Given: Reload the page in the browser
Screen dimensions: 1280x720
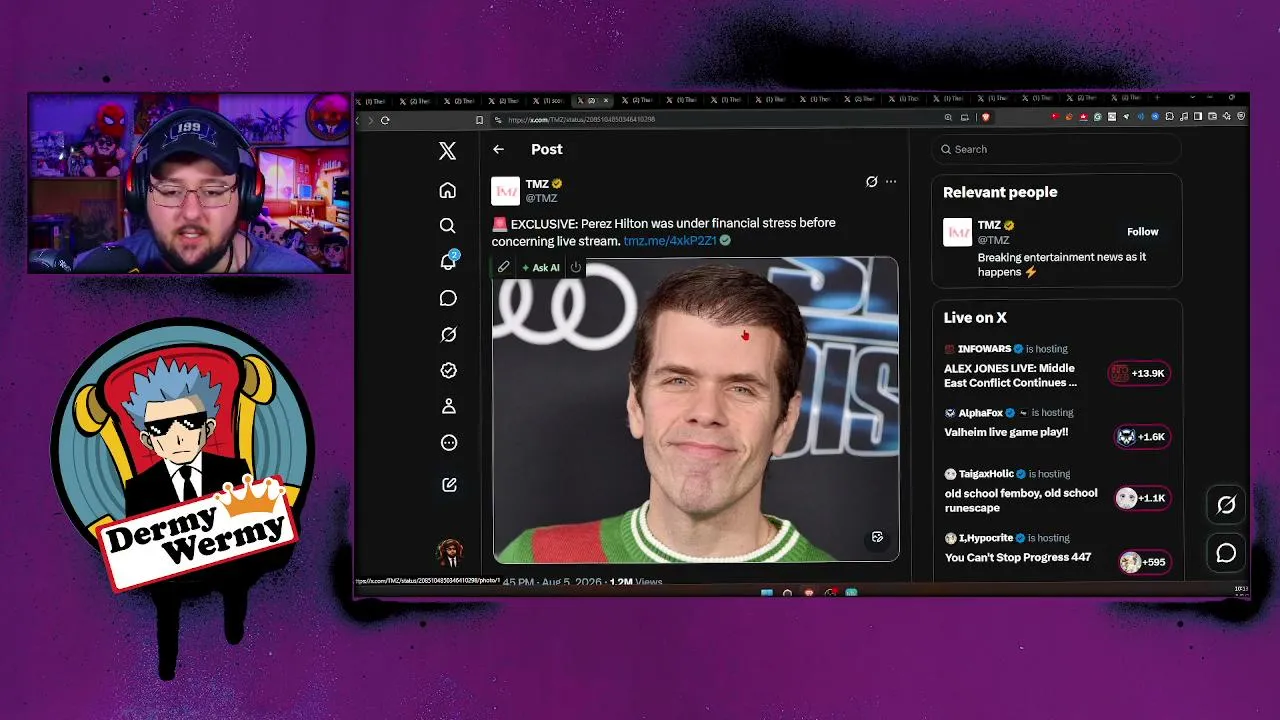Looking at the screenshot, I should (x=385, y=120).
